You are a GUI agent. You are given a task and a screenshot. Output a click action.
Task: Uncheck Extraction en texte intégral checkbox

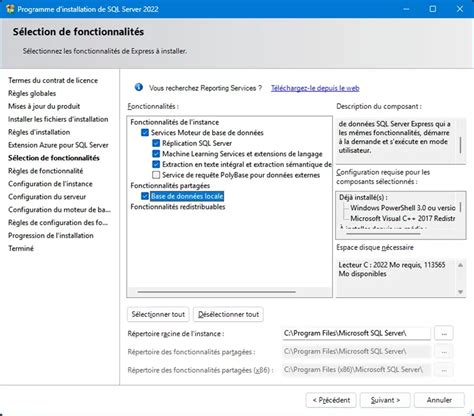[x=156, y=164]
